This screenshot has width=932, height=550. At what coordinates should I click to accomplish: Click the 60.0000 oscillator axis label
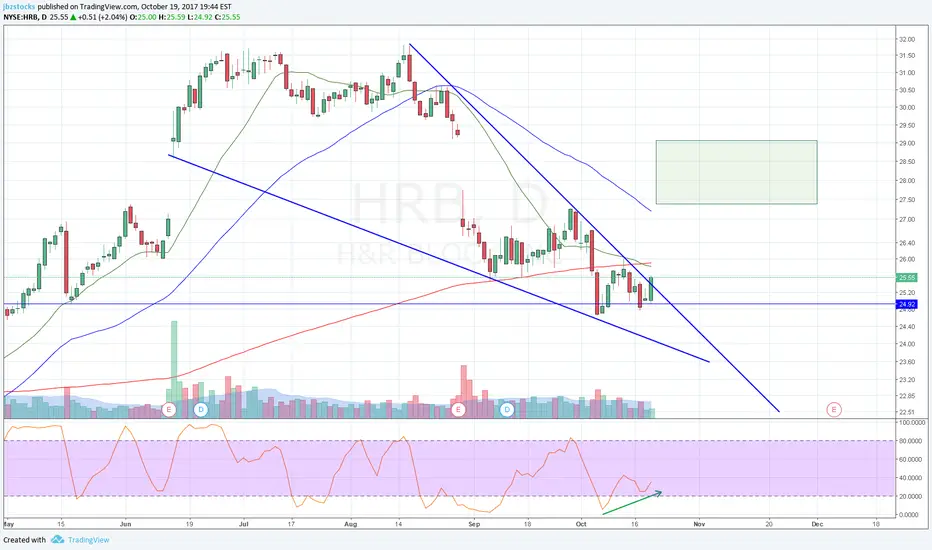tap(912, 460)
